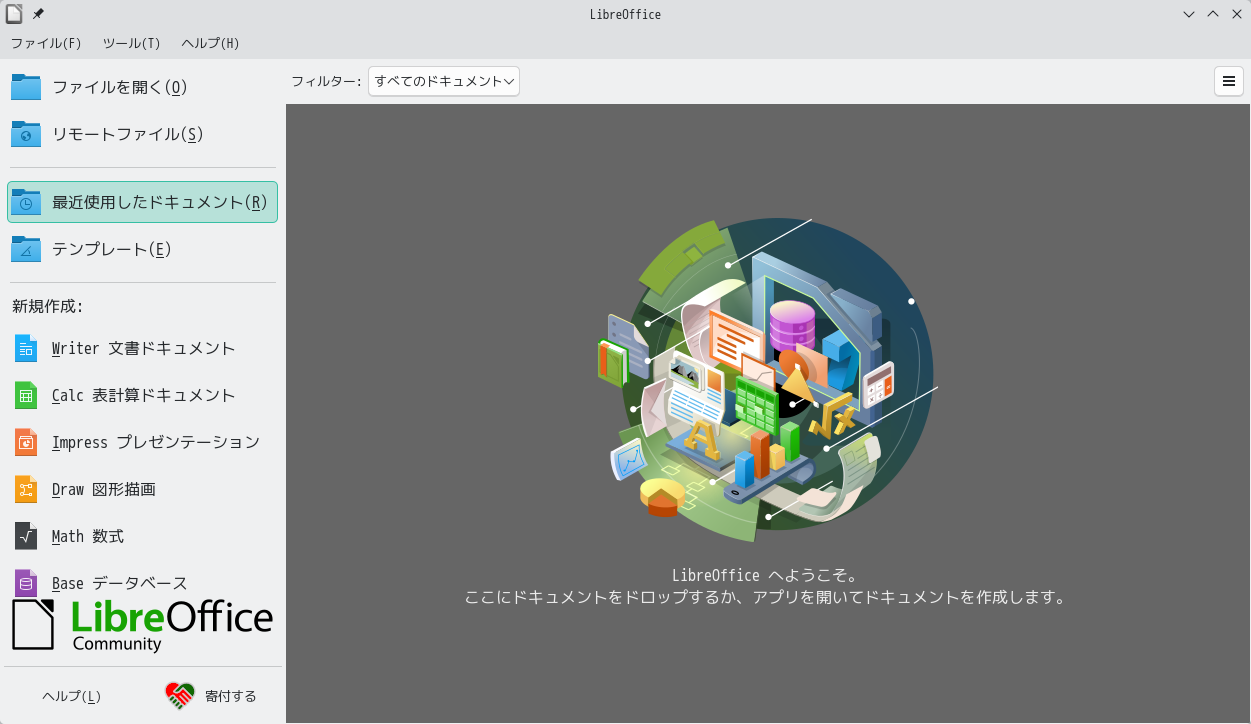Screen dimensions: 1251x724
Task: Click the yellow Draw icon
Action: 26,489
